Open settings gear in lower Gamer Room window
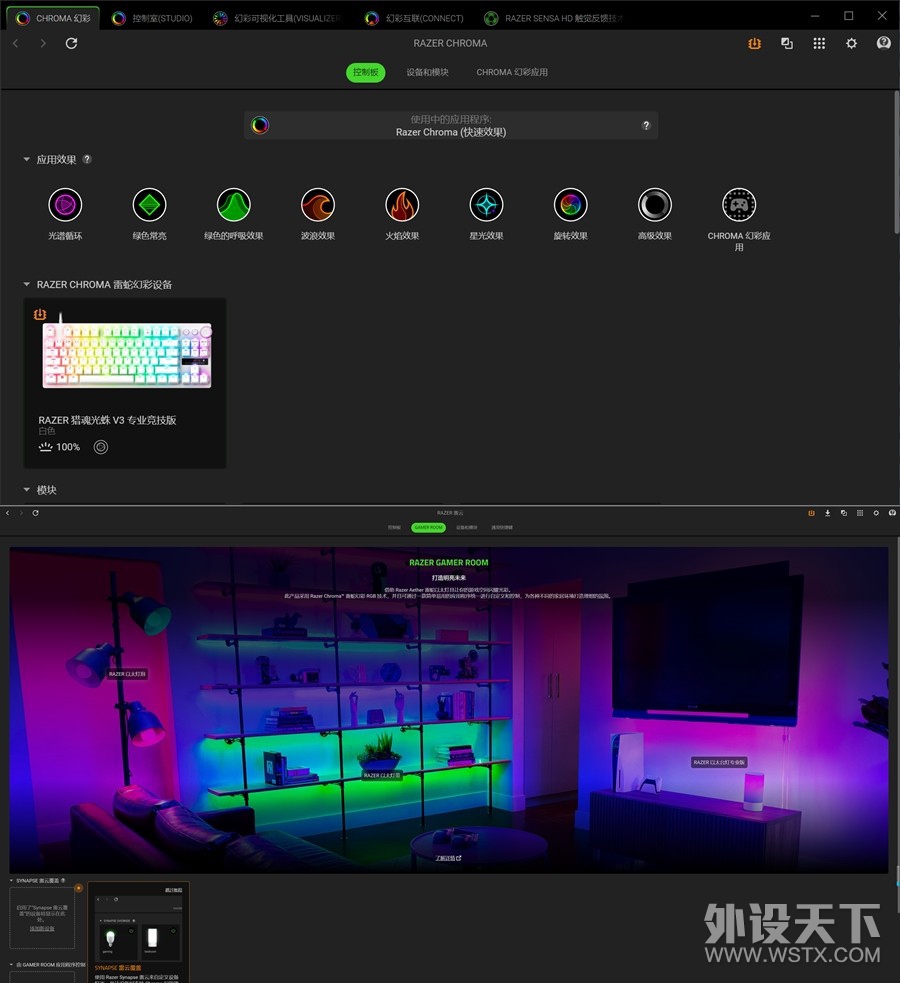Image resolution: width=900 pixels, height=983 pixels. 876,513
